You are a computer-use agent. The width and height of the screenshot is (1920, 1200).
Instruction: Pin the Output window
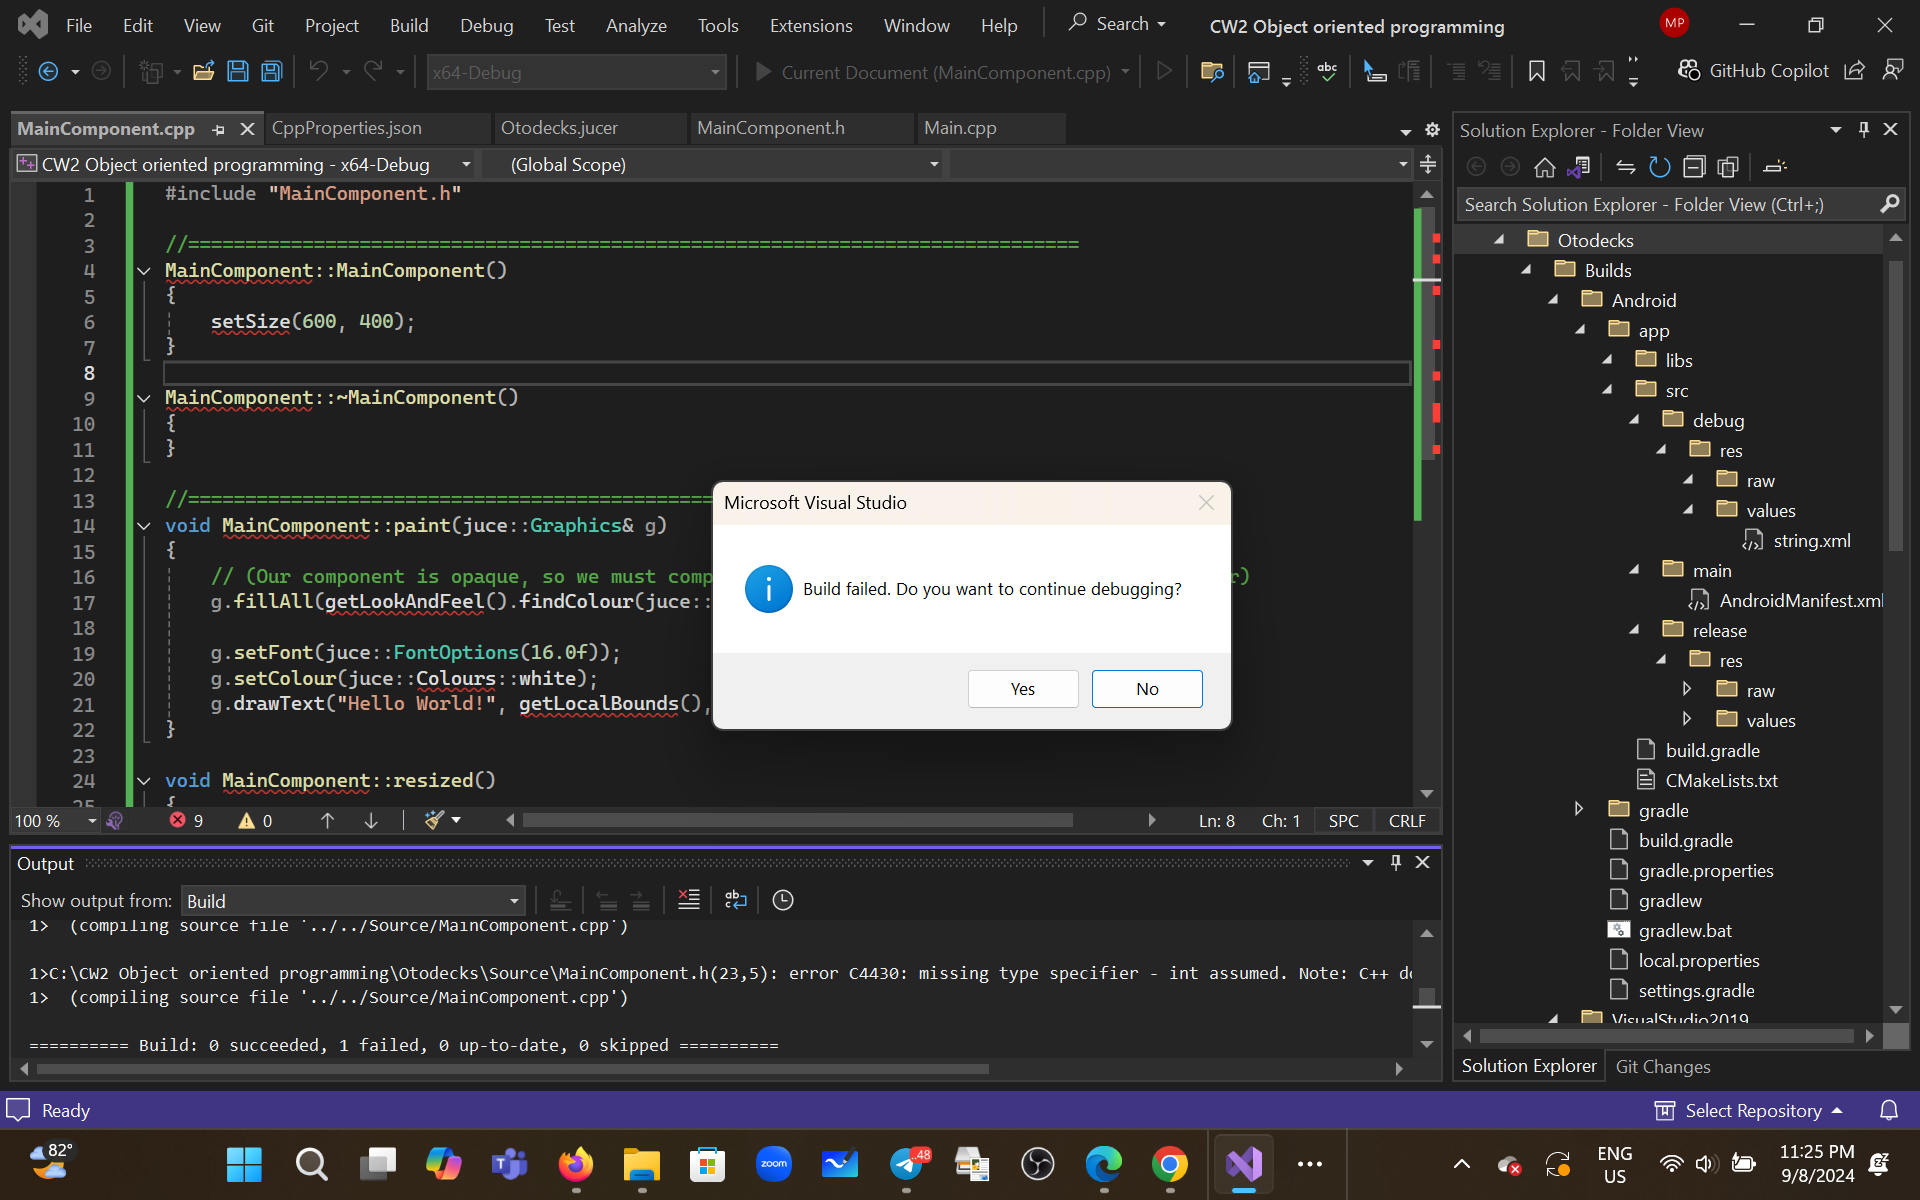1395,861
